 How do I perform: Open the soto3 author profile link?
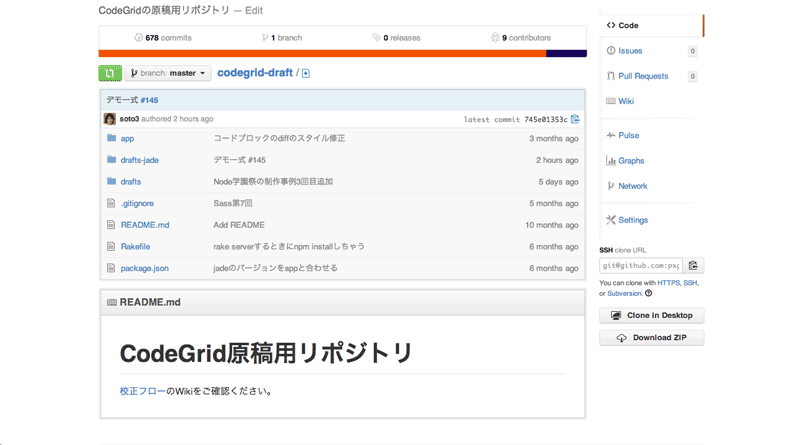[129, 119]
